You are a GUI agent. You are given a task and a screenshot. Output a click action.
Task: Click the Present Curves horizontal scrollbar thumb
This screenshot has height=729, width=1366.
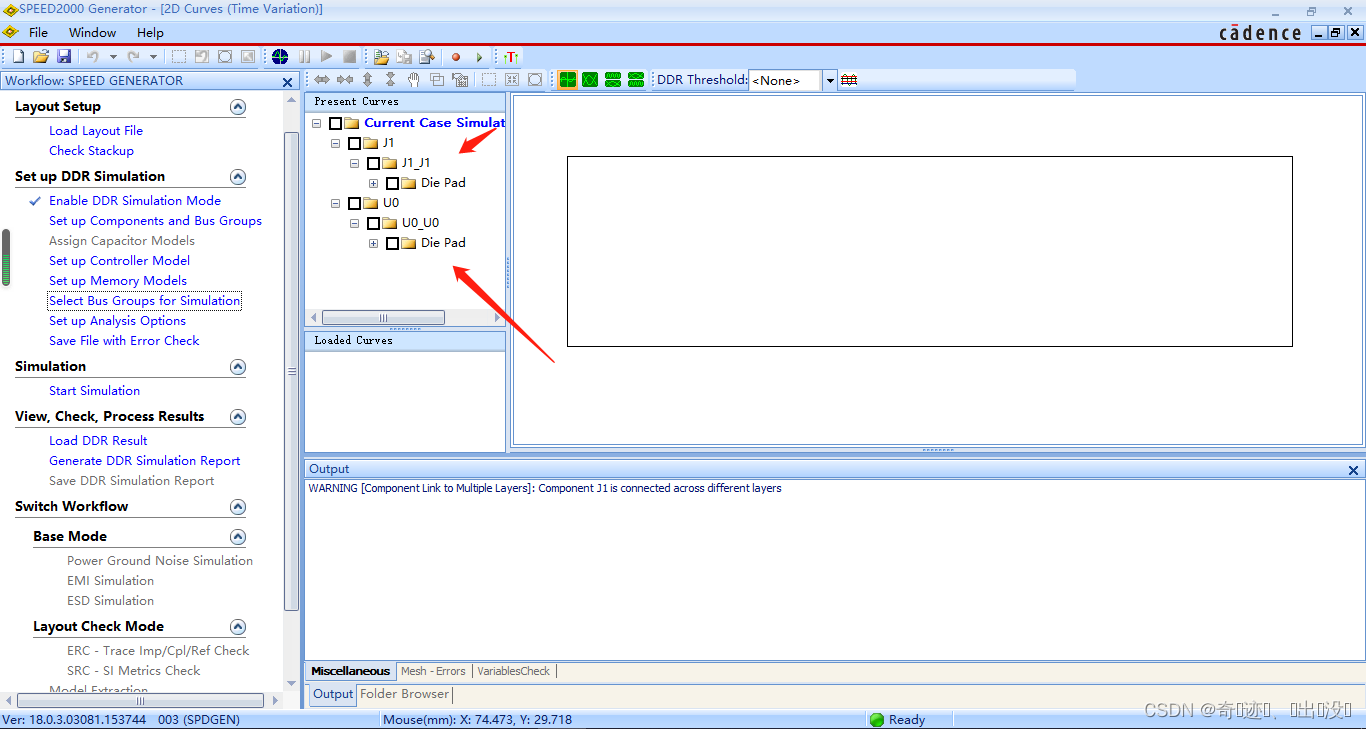tap(383, 318)
